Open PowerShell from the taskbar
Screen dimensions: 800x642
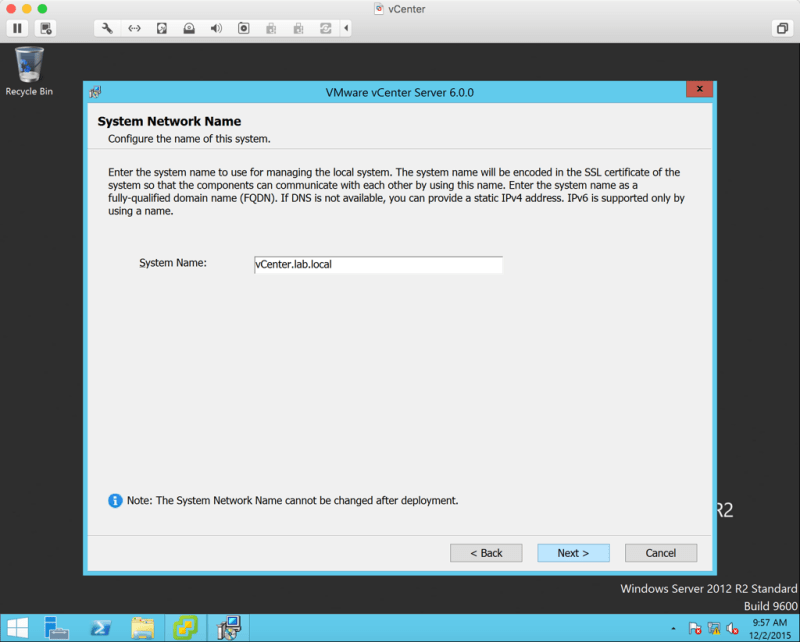[100, 628]
